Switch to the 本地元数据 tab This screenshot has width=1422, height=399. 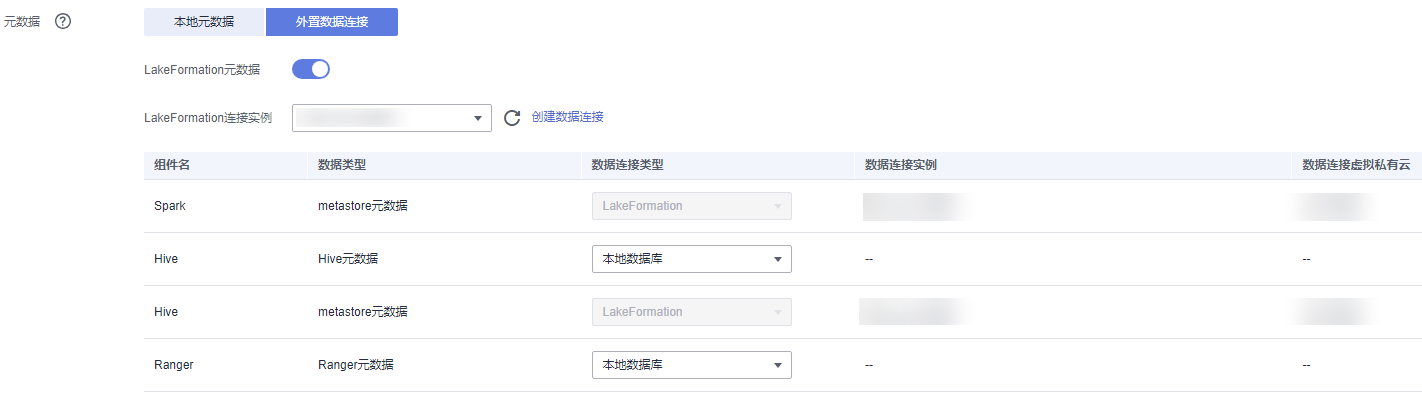point(204,21)
